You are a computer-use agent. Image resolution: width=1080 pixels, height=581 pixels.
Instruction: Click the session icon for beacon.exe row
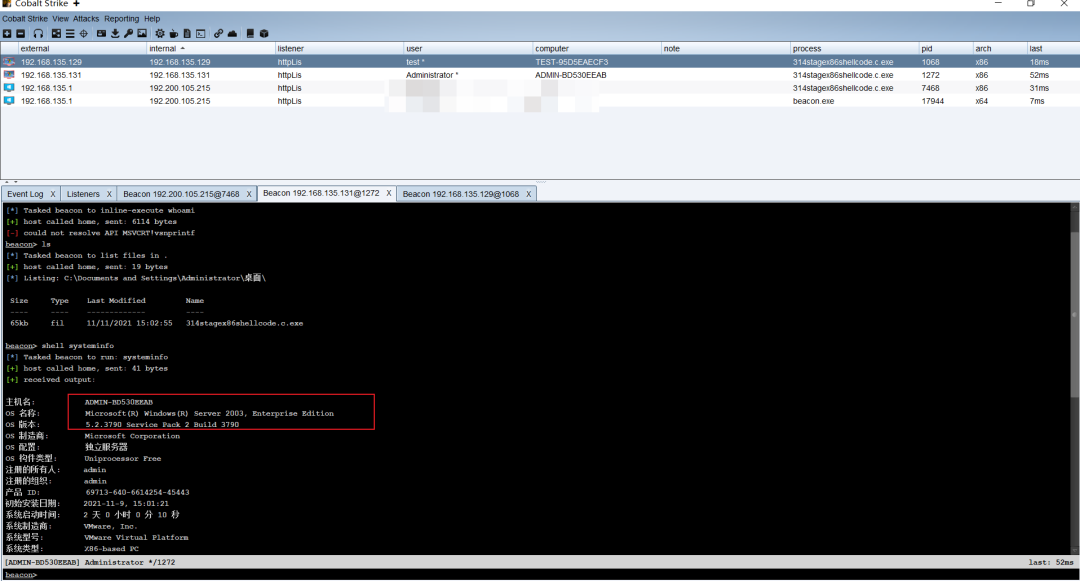(9, 101)
